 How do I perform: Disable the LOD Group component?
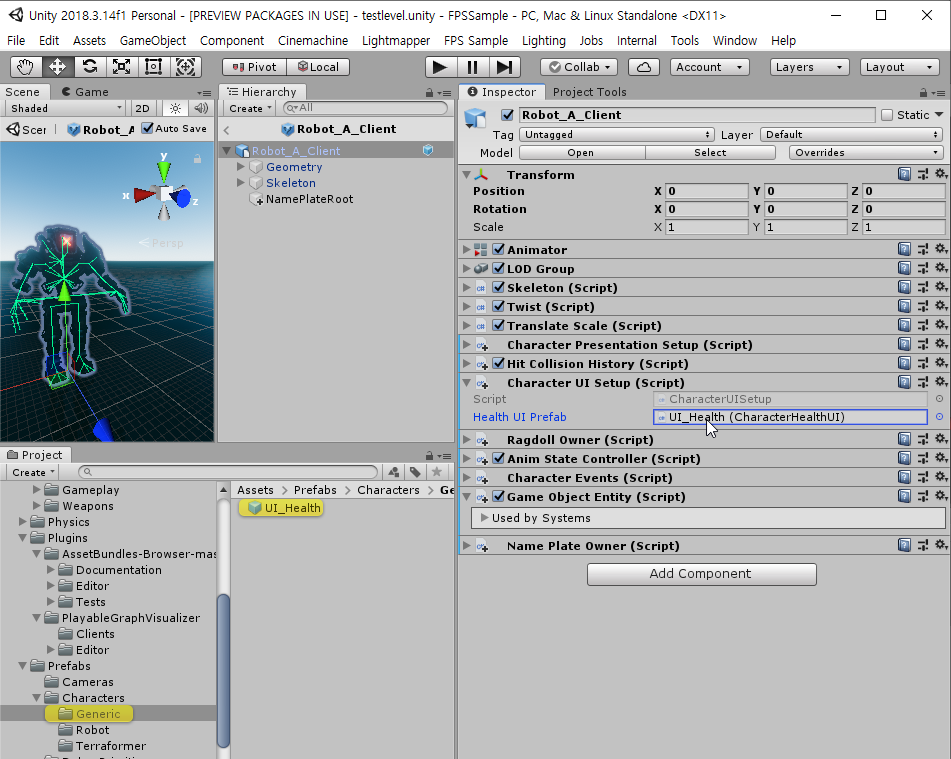(x=499, y=268)
